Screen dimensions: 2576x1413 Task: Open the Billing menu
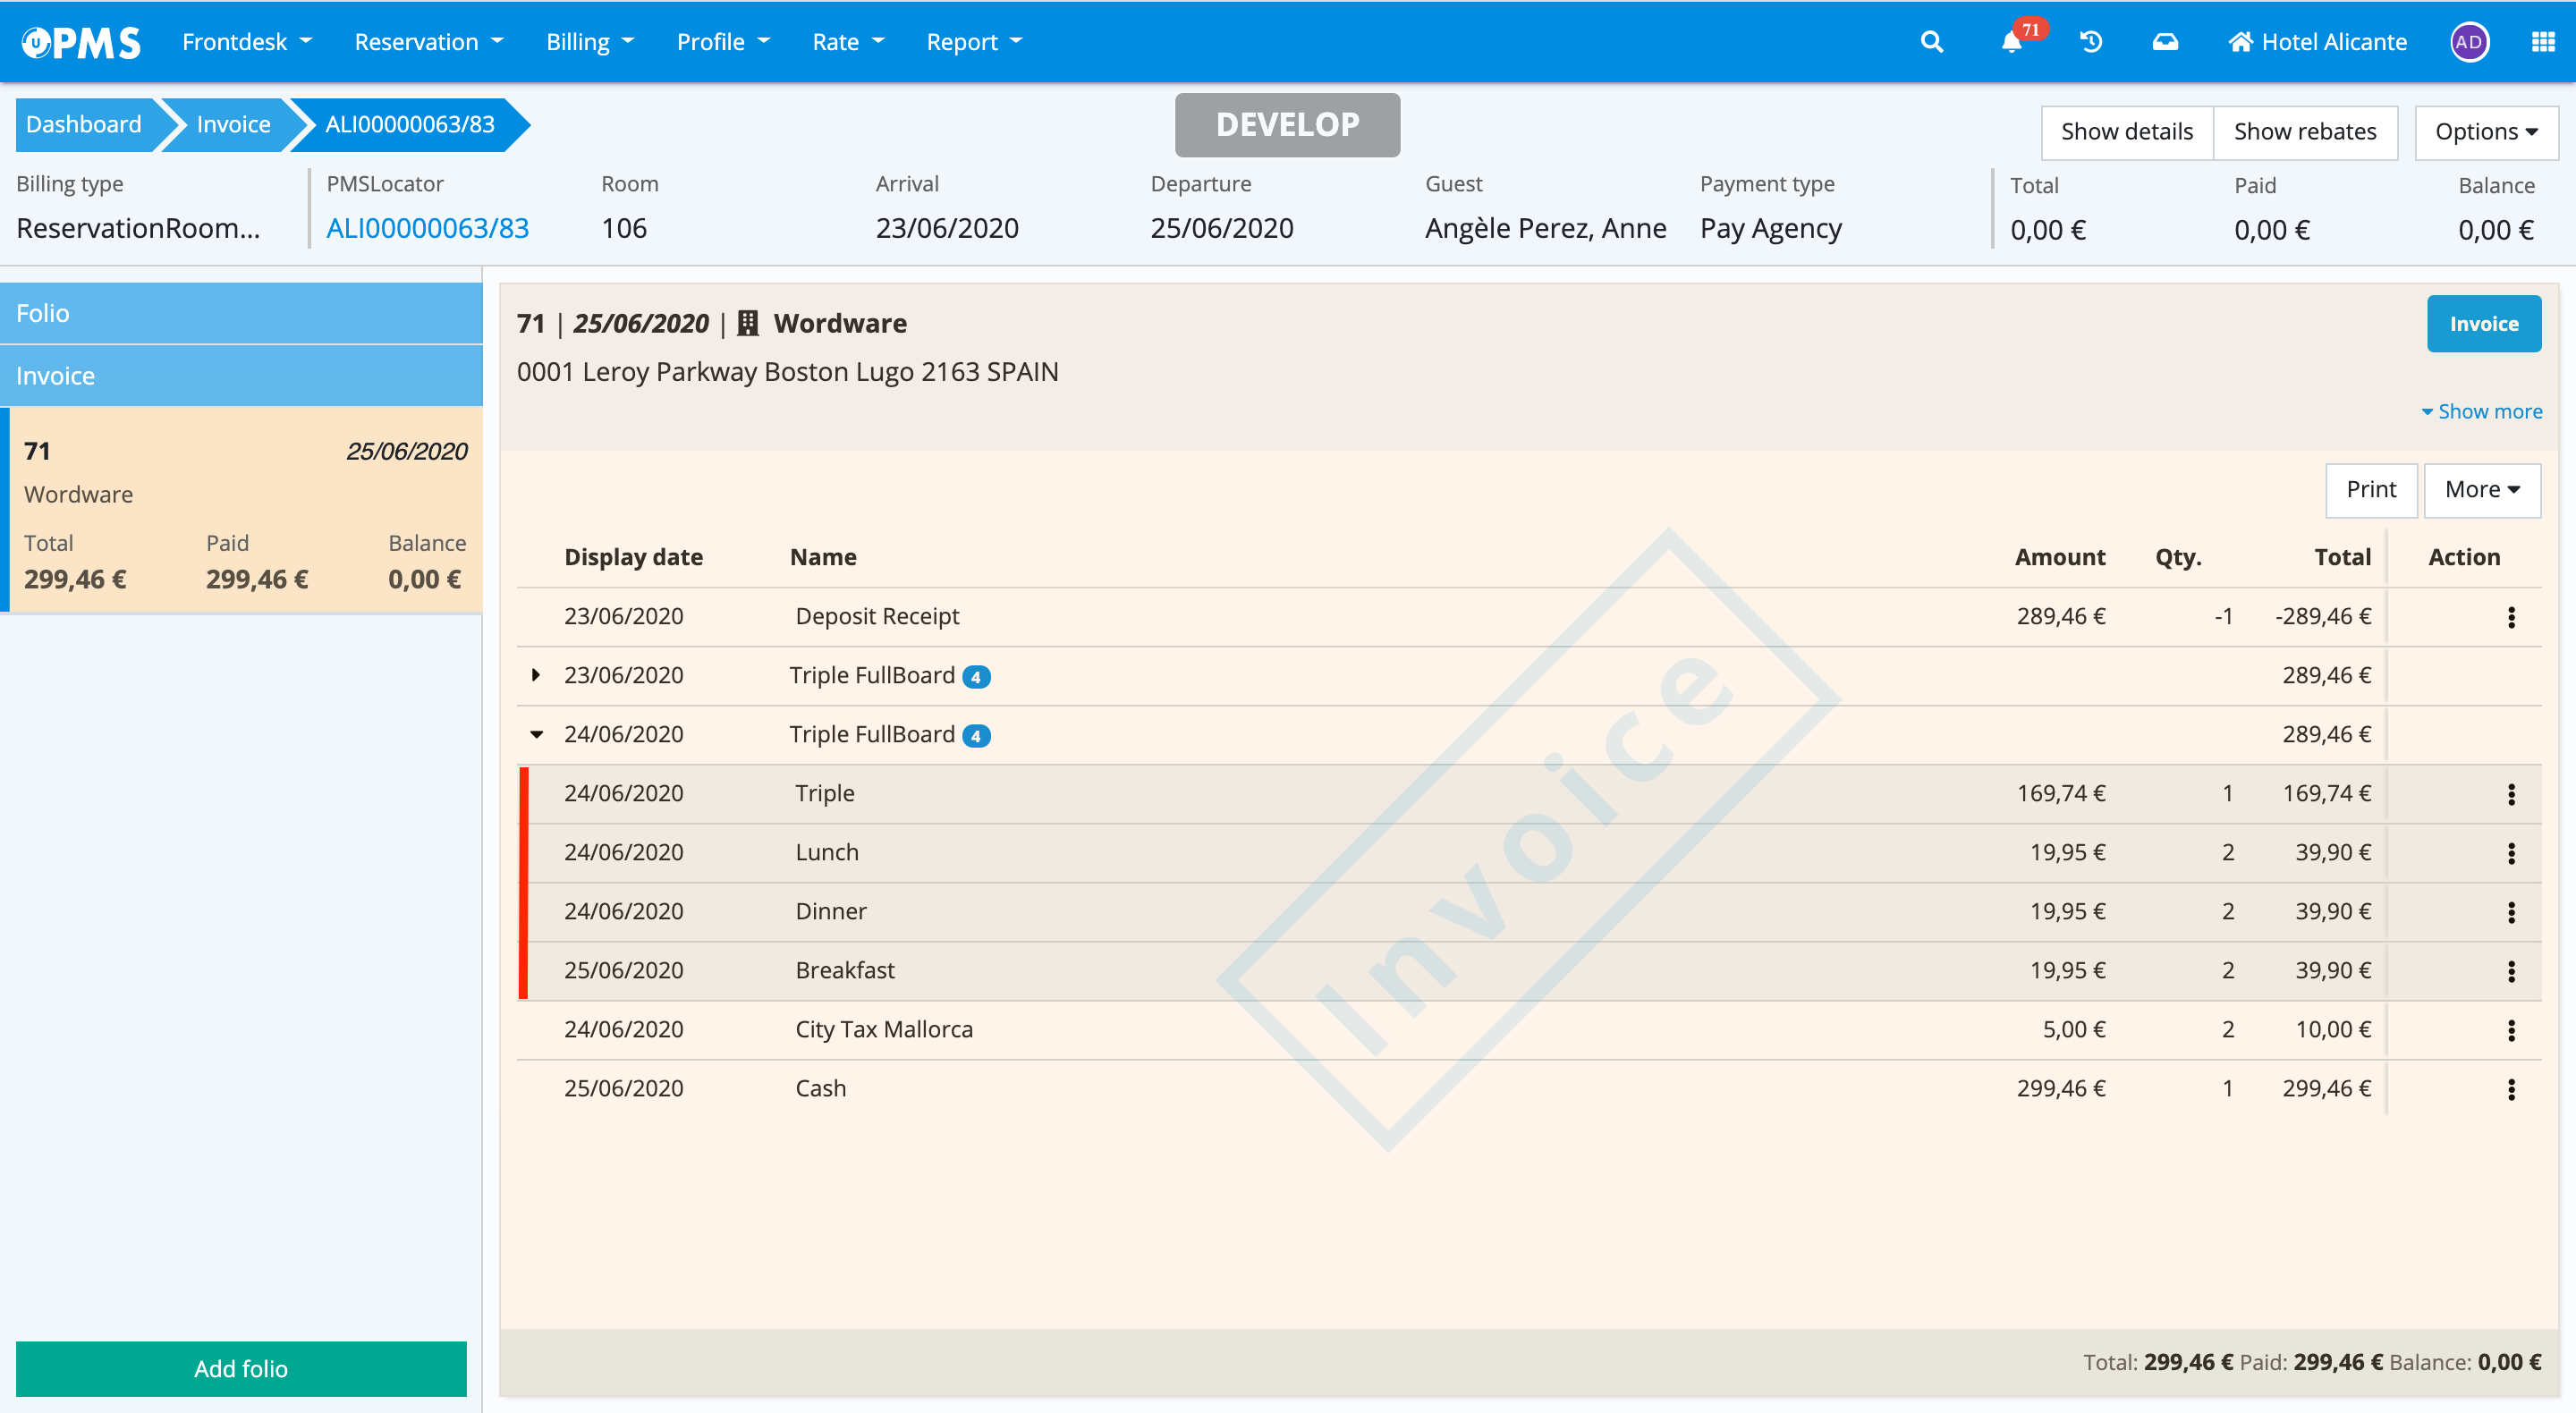589,42
